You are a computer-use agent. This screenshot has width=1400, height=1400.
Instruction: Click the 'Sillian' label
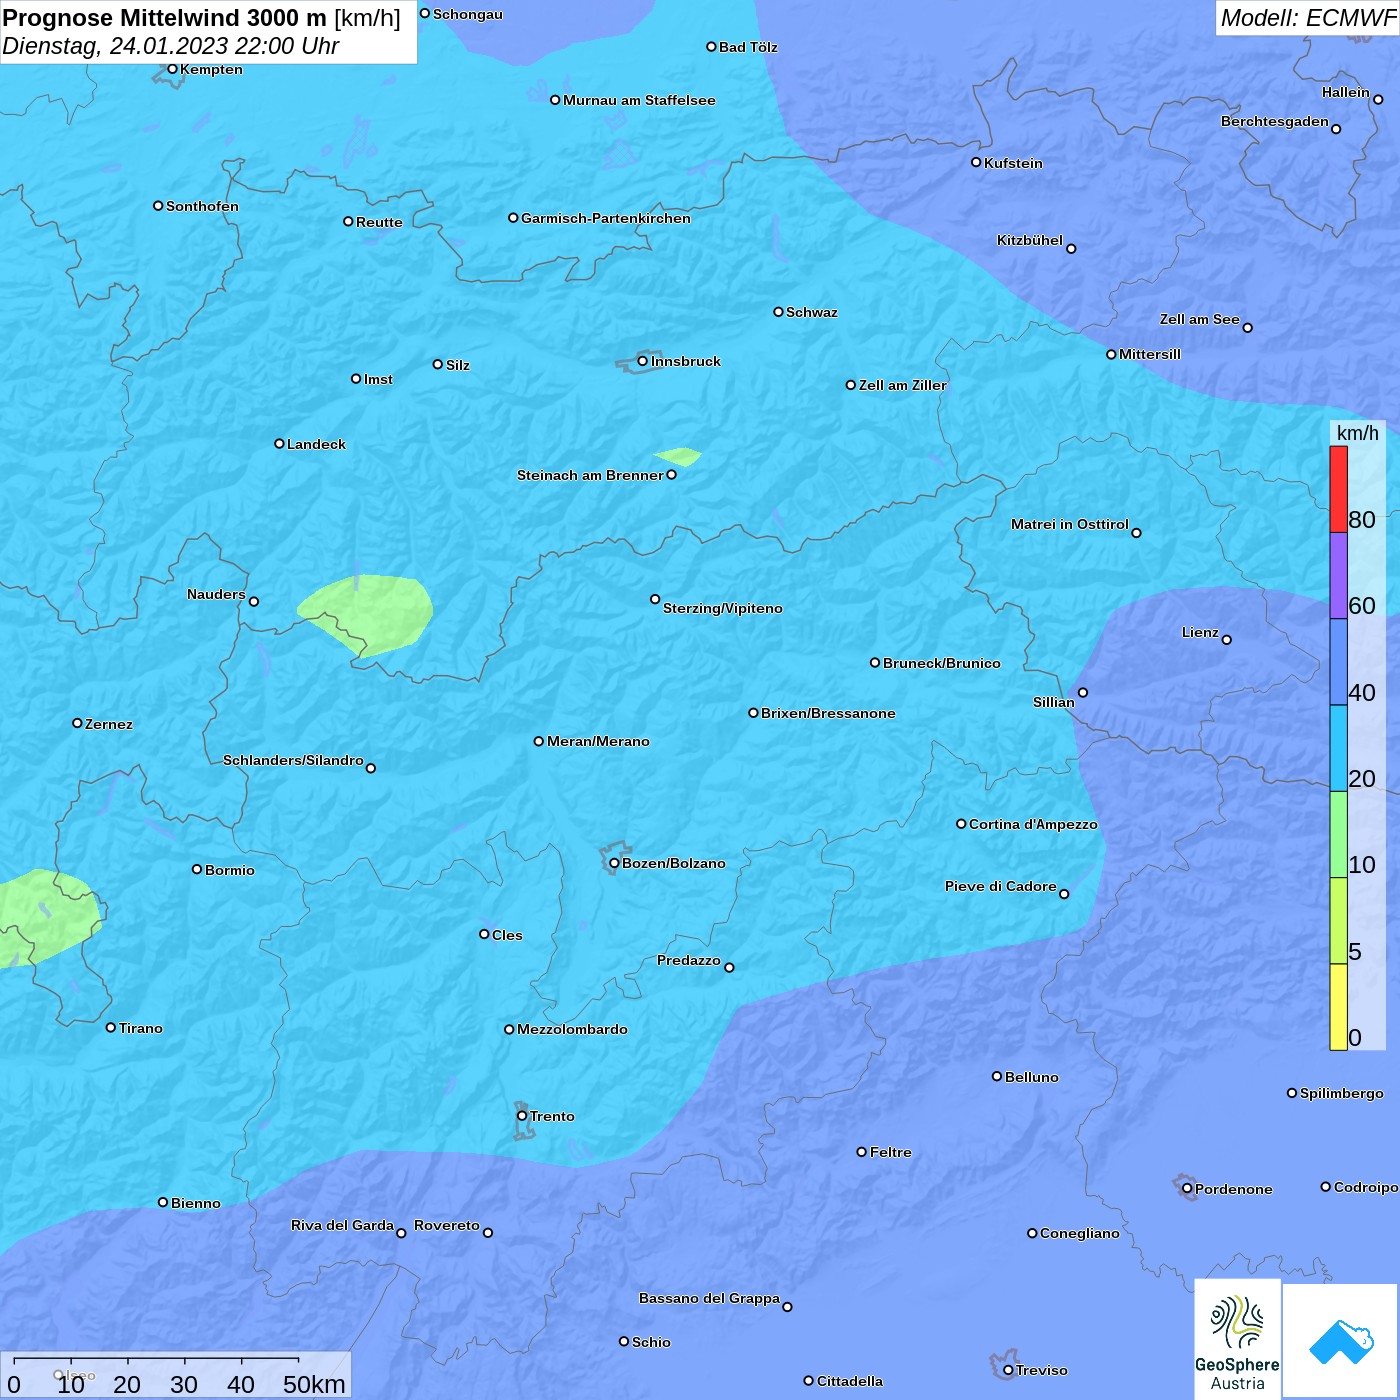(1054, 702)
